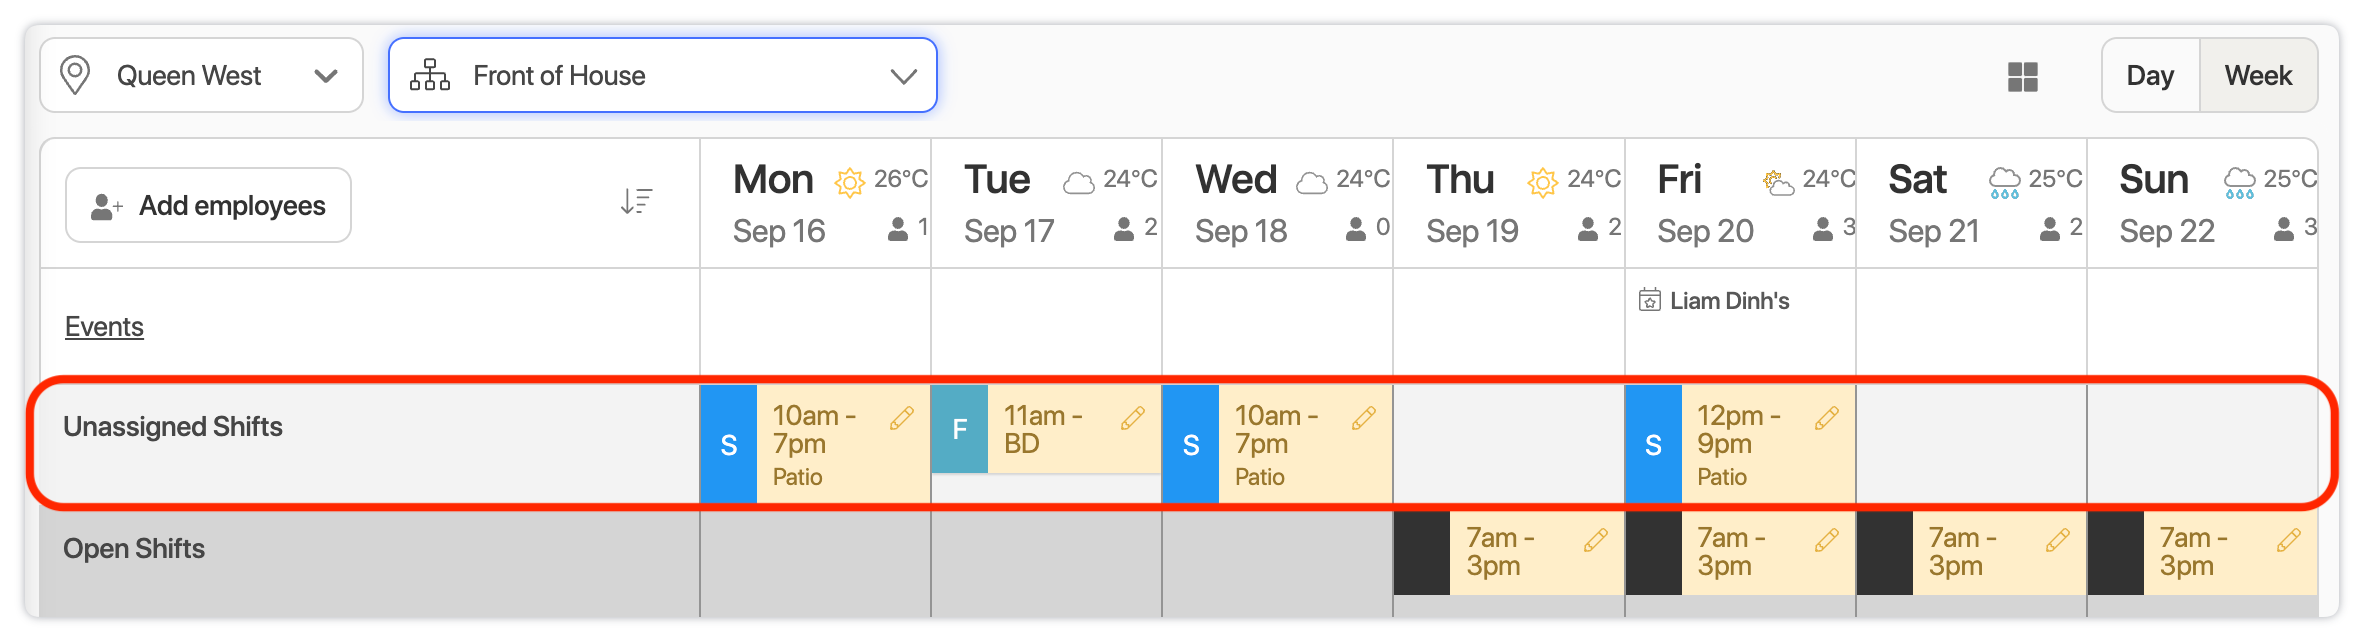This screenshot has height=642, width=2364.
Task: Click pencil icon on Tuesday 11am-BD shift
Action: tap(1132, 418)
